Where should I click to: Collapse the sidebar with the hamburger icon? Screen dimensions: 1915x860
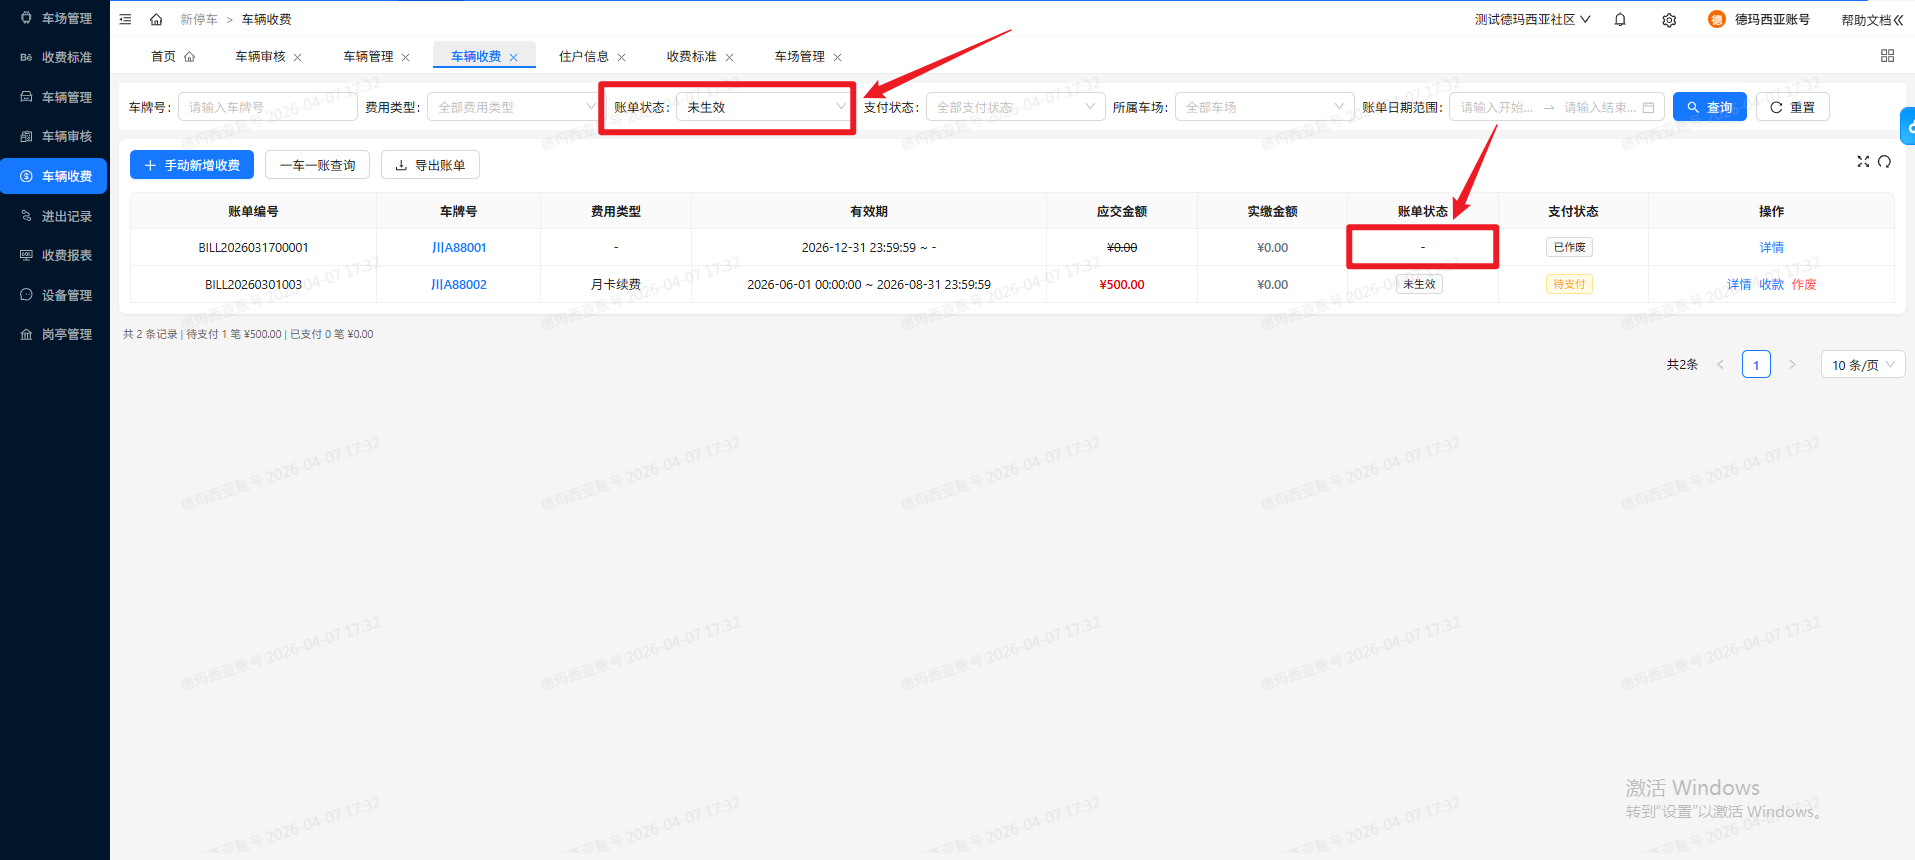point(125,19)
